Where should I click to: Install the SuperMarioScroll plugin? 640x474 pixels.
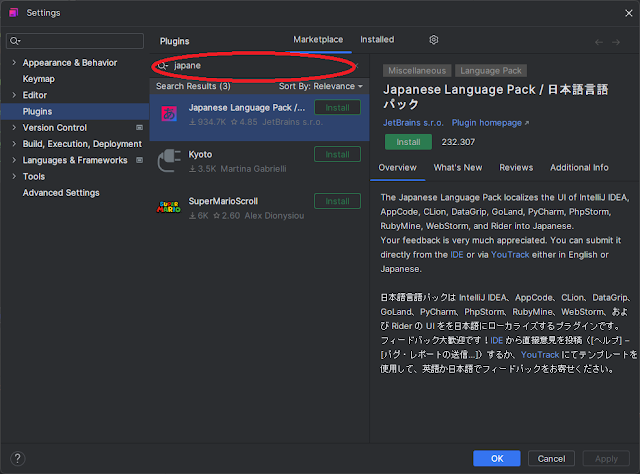tap(337, 201)
